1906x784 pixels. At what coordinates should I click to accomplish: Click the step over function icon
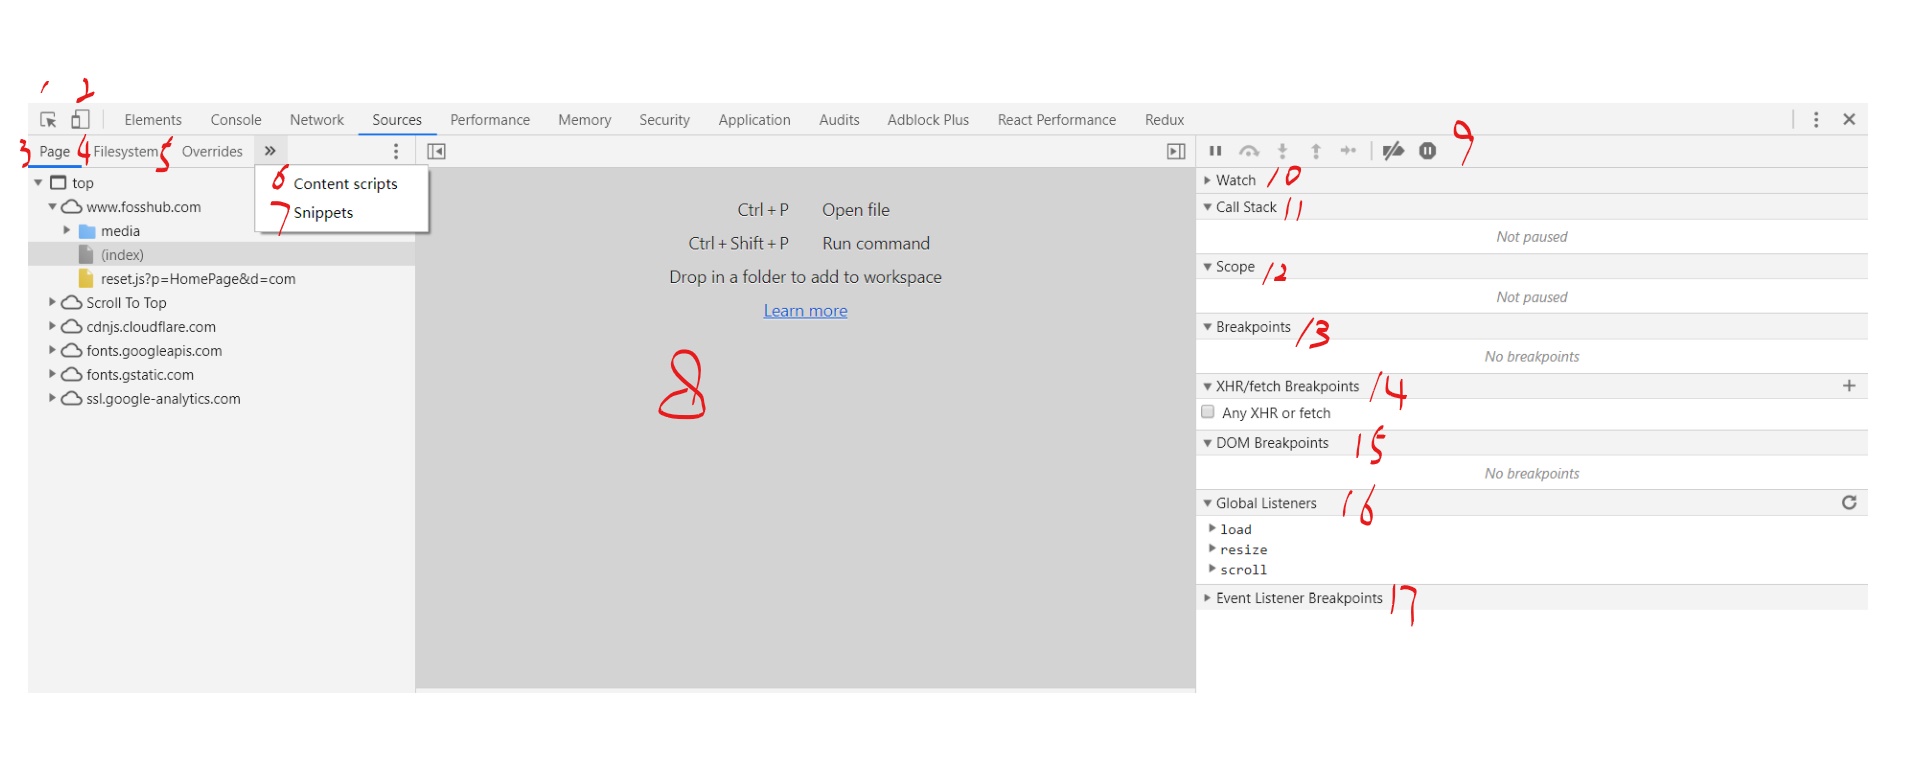point(1249,151)
